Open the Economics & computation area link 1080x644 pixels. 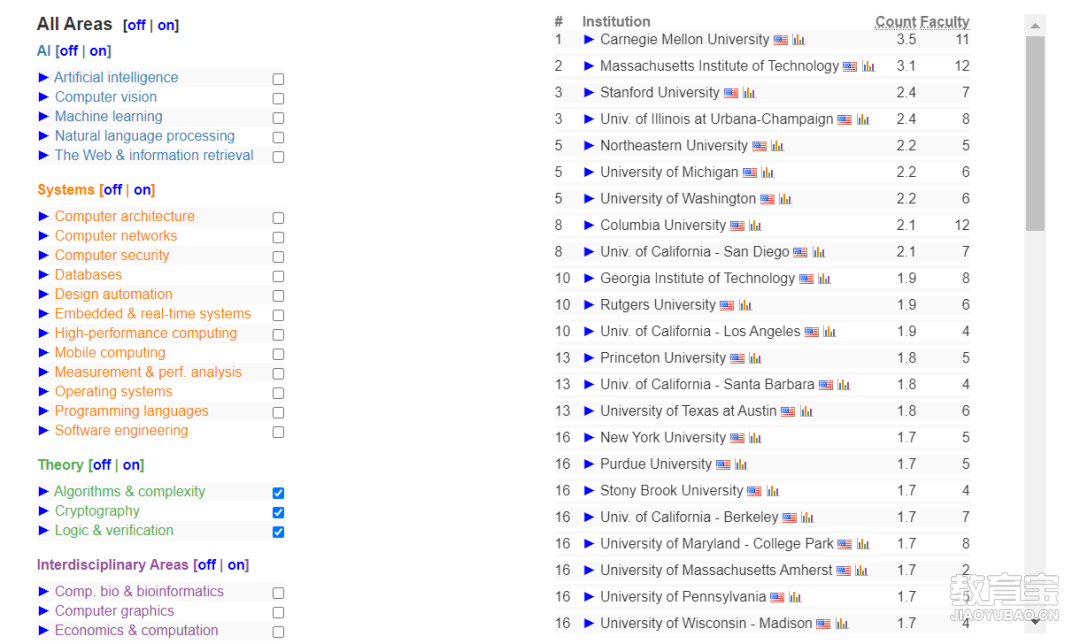136,630
